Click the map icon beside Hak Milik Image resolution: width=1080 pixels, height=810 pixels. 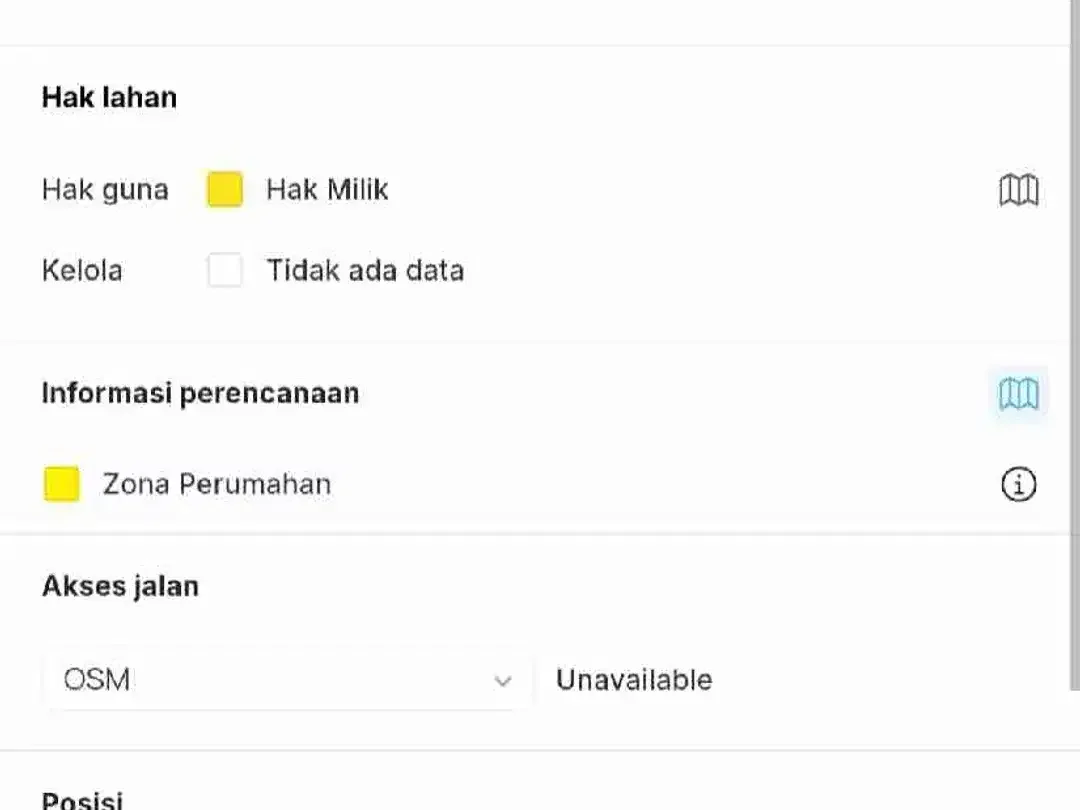(x=1019, y=189)
